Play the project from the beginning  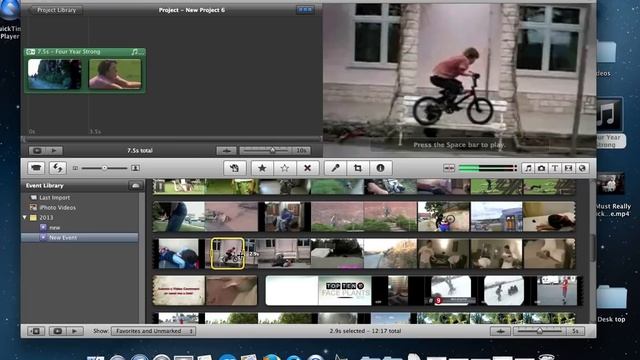(x=54, y=151)
